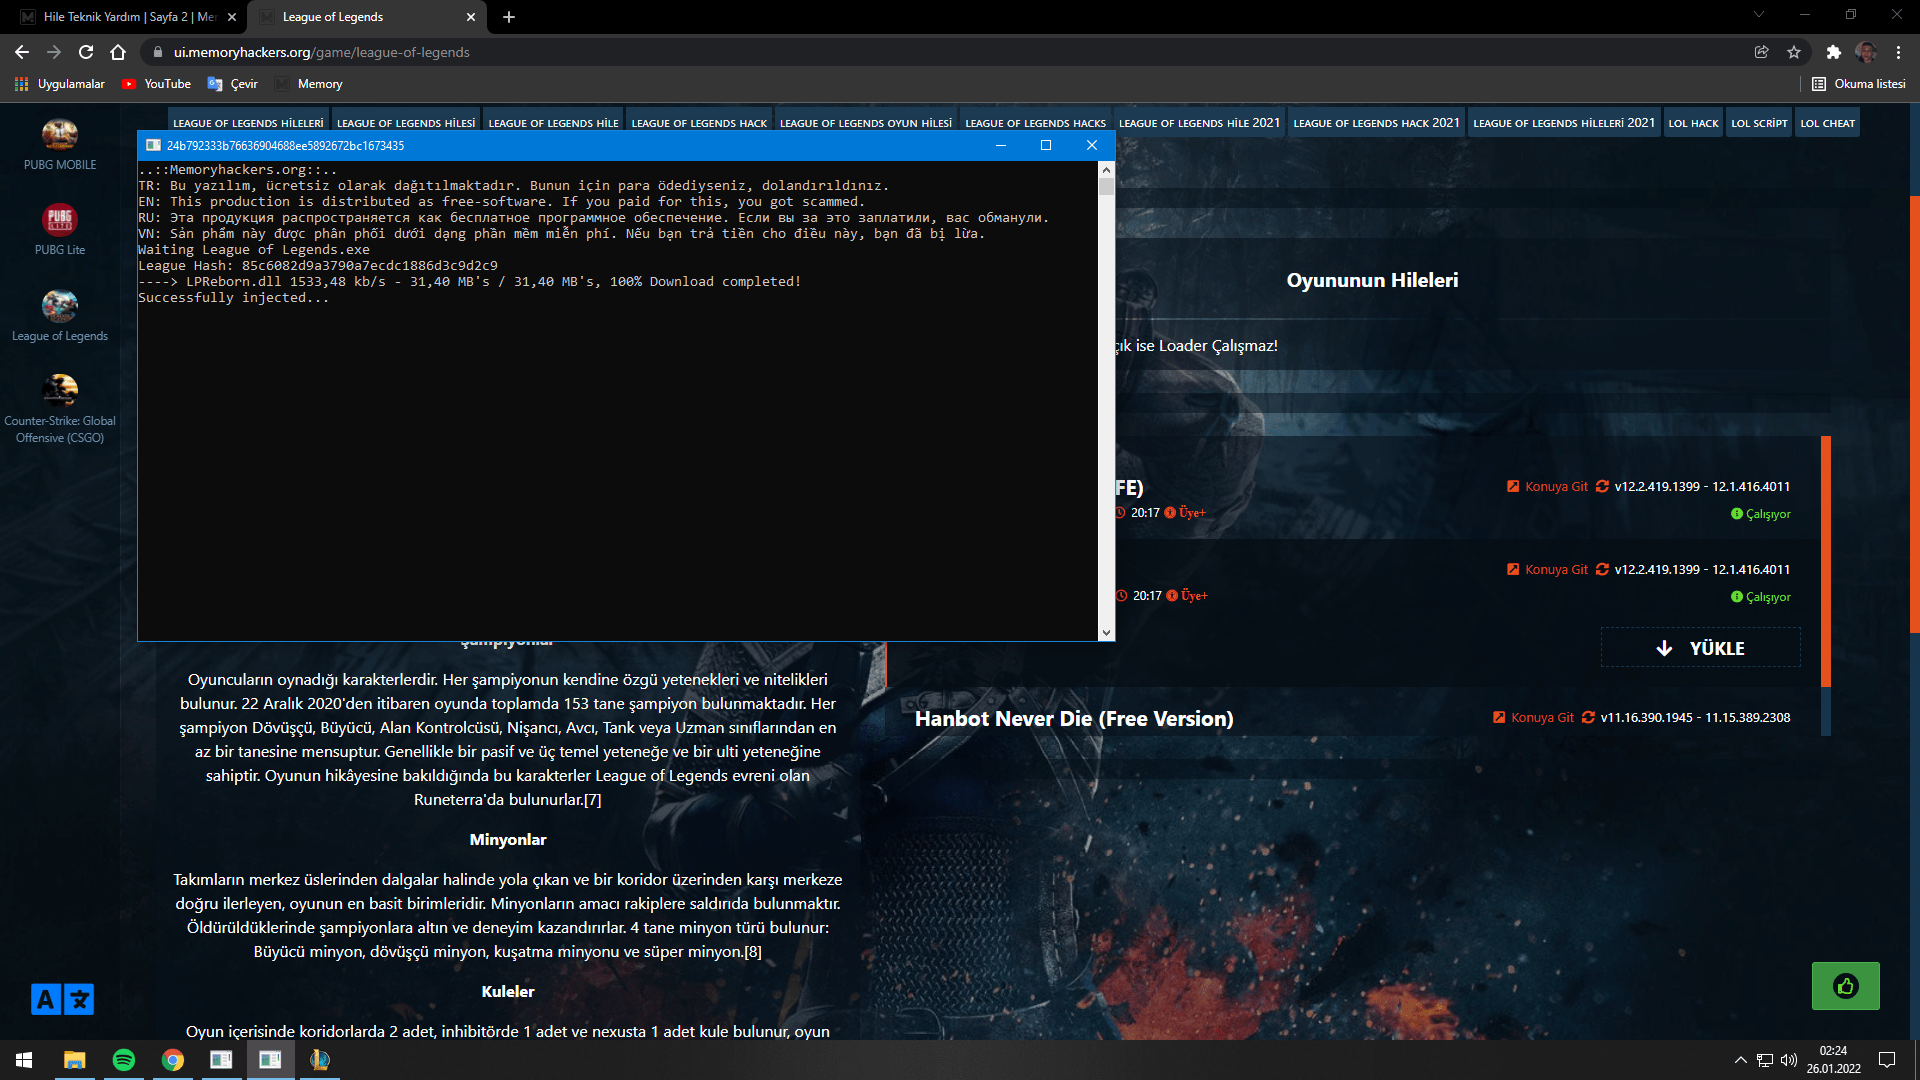Viewport: 1920px width, 1080px height.
Task: Go forward in Chrome browser
Action: (x=54, y=52)
